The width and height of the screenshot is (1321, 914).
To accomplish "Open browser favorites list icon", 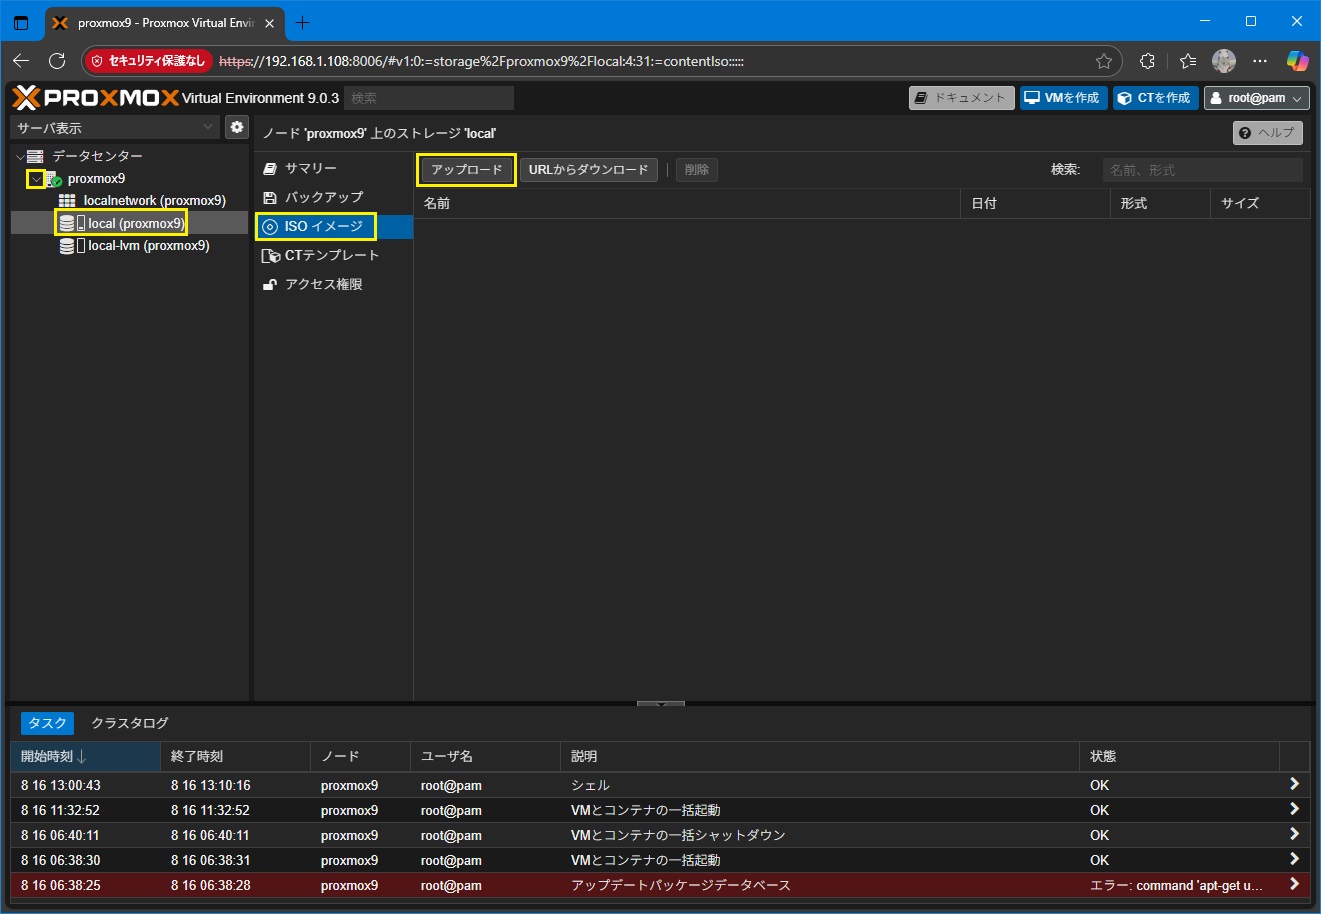I will [1187, 61].
